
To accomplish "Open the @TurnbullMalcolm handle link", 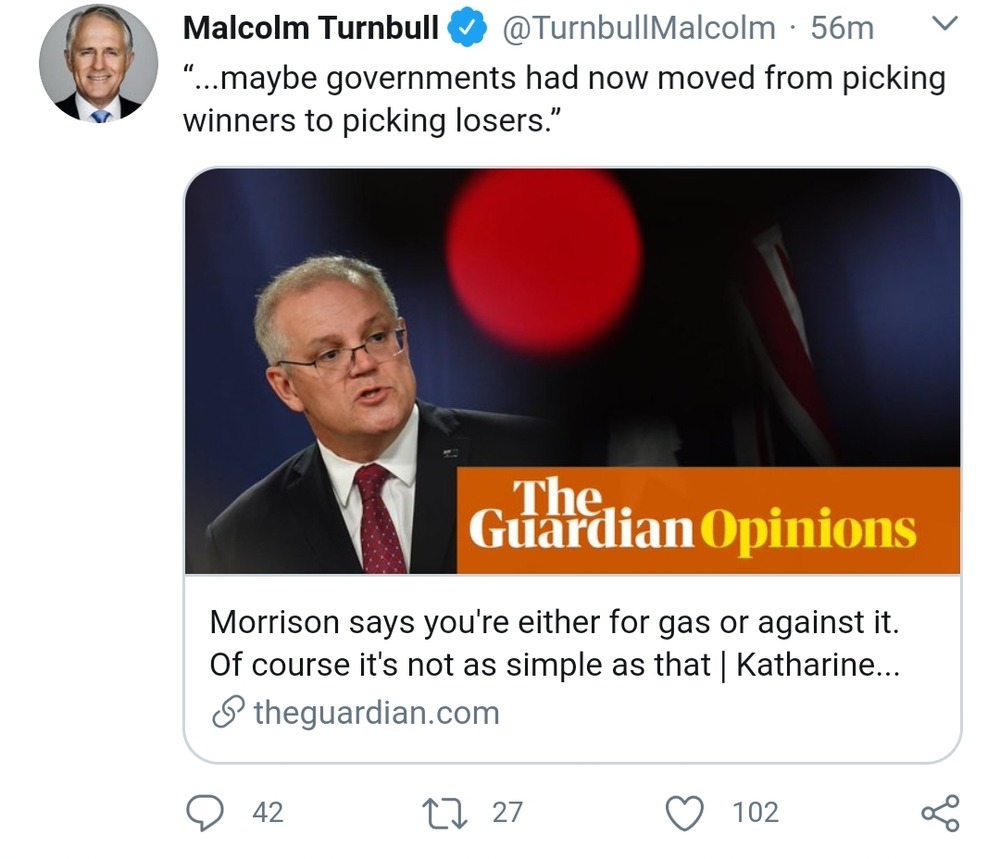I will [637, 28].
